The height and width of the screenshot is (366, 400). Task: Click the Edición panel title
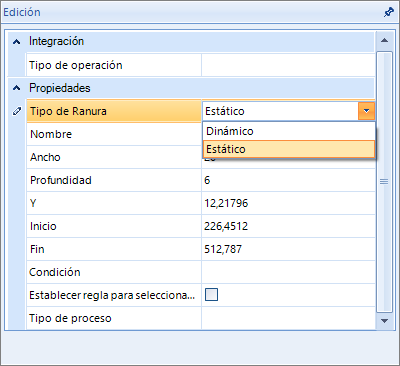click(x=22, y=12)
